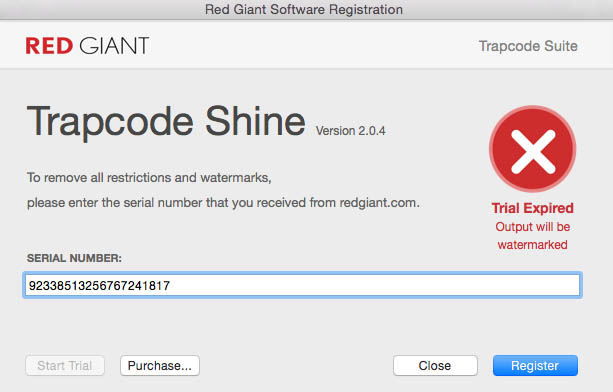Click the disabled Start Trial button

tap(65, 365)
